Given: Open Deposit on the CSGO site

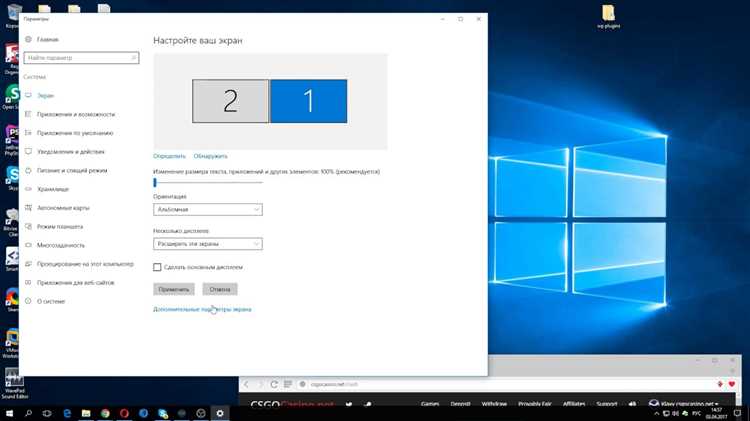Looking at the screenshot, I should tap(460, 404).
